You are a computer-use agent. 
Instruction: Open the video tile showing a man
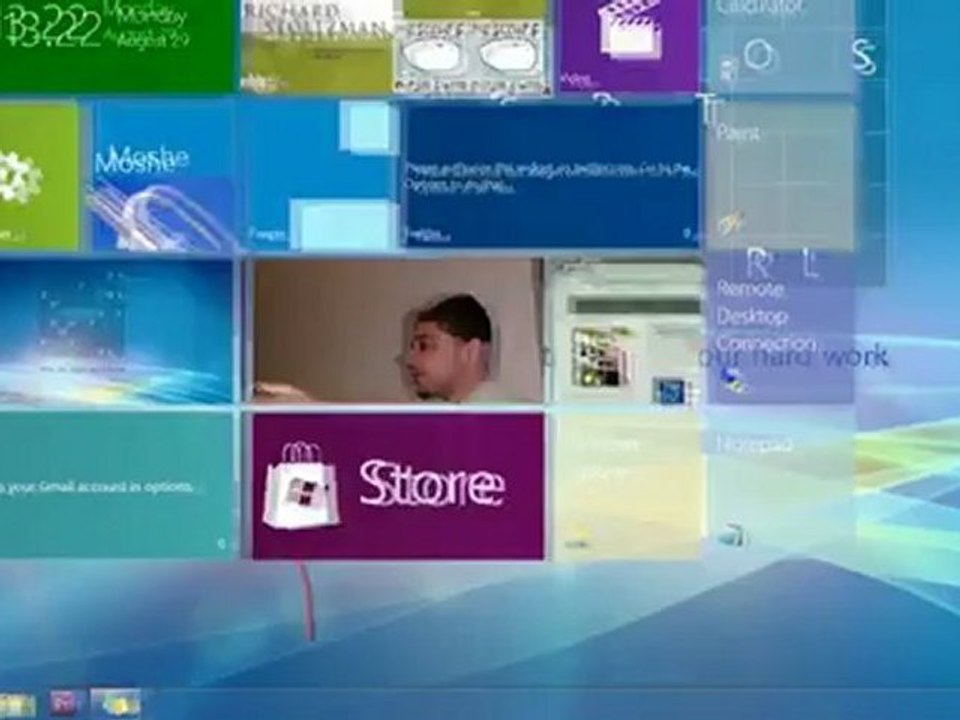[397, 331]
